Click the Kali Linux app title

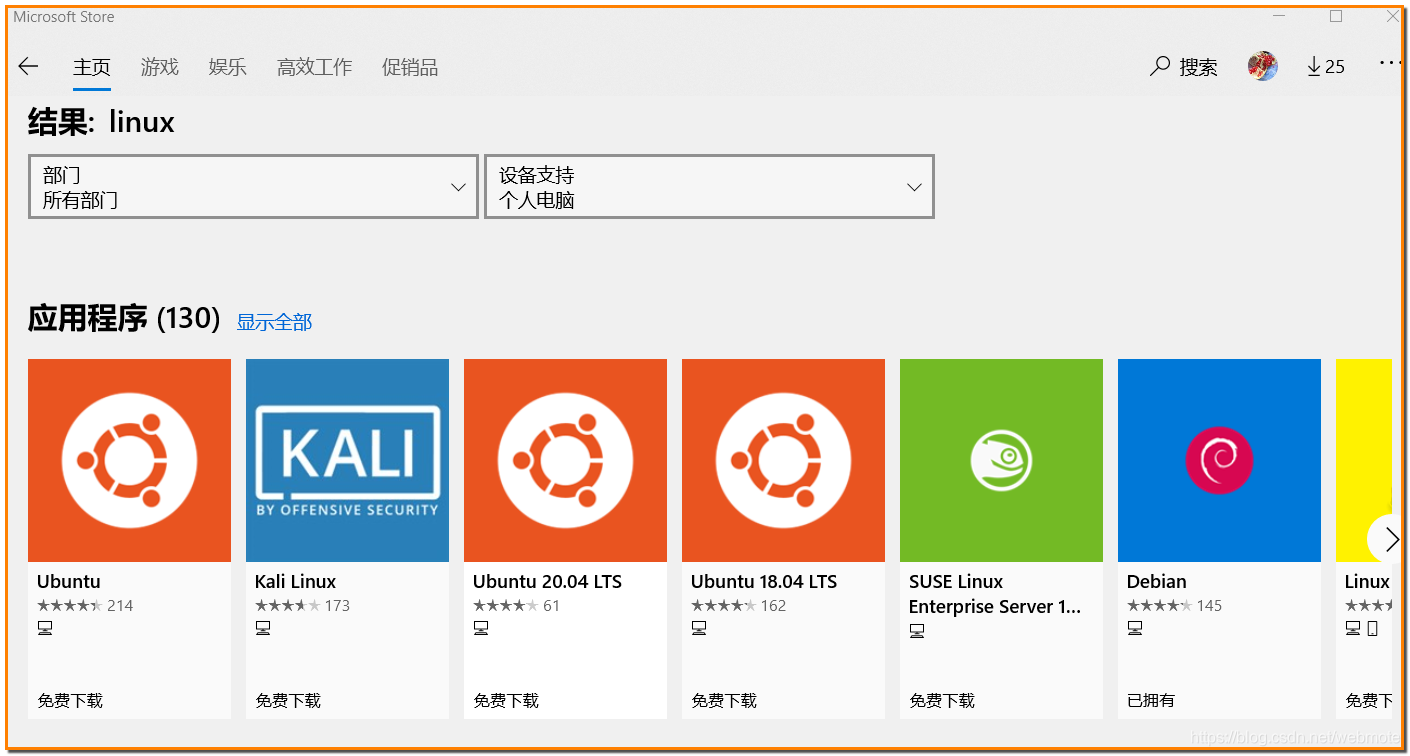(295, 581)
